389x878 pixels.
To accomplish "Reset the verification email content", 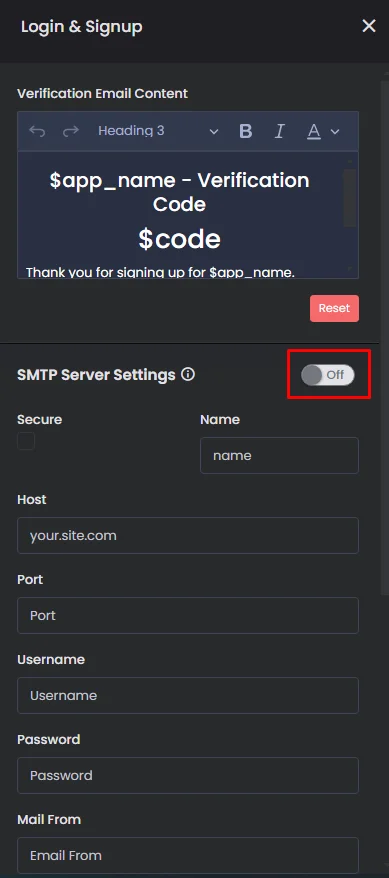I will click(334, 309).
